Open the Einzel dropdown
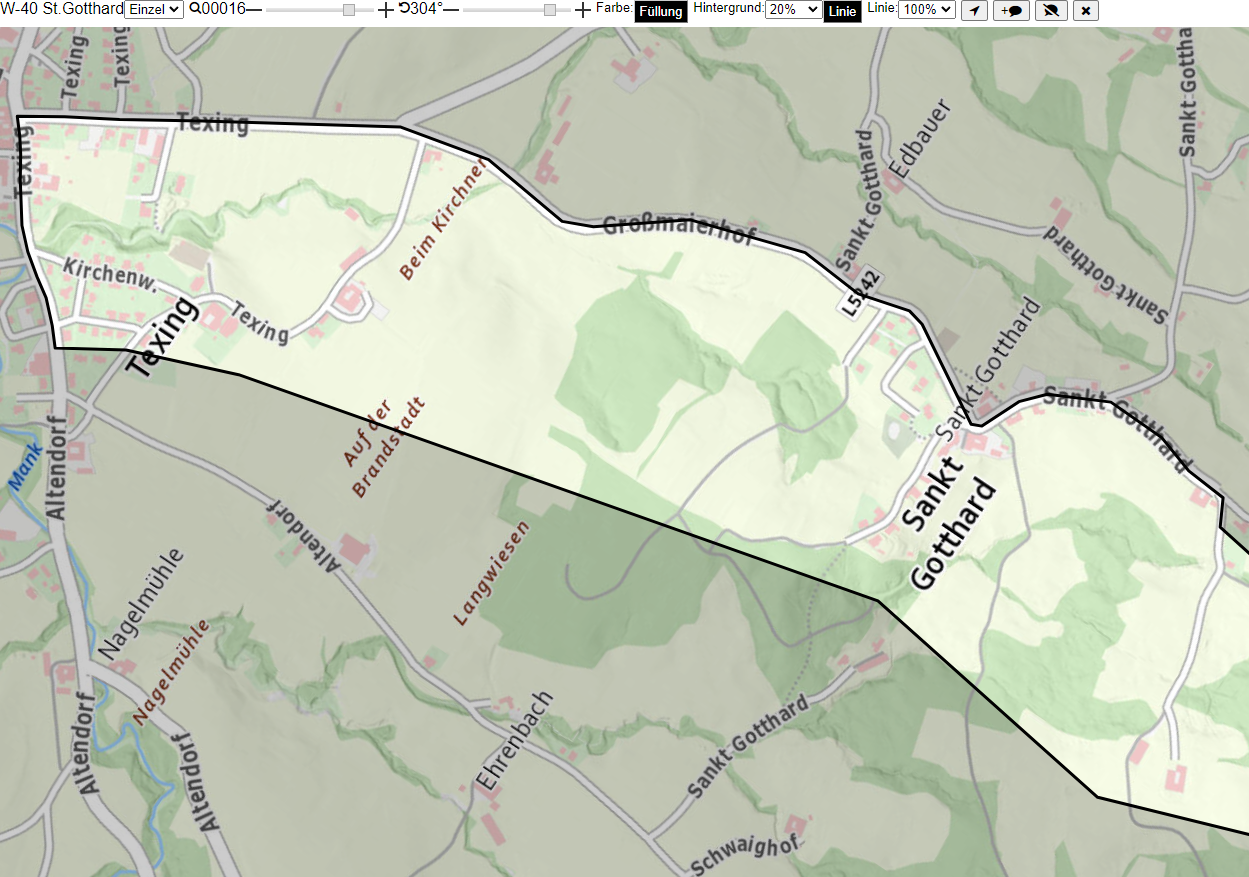 (x=154, y=9)
